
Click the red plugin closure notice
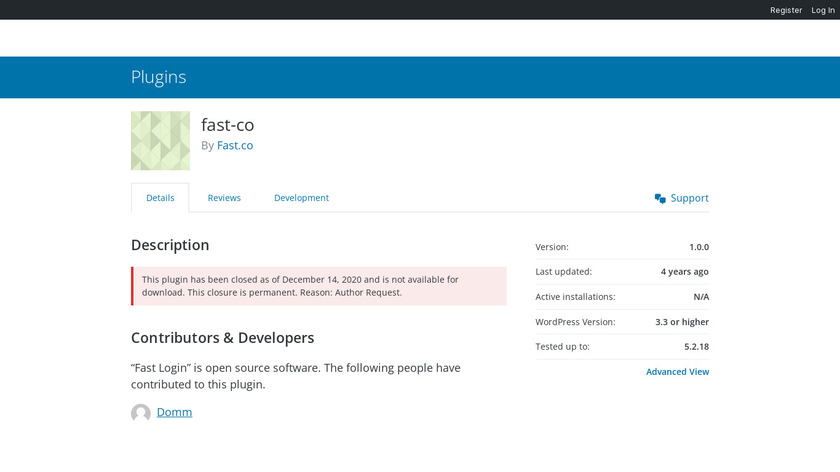pyautogui.click(x=319, y=286)
